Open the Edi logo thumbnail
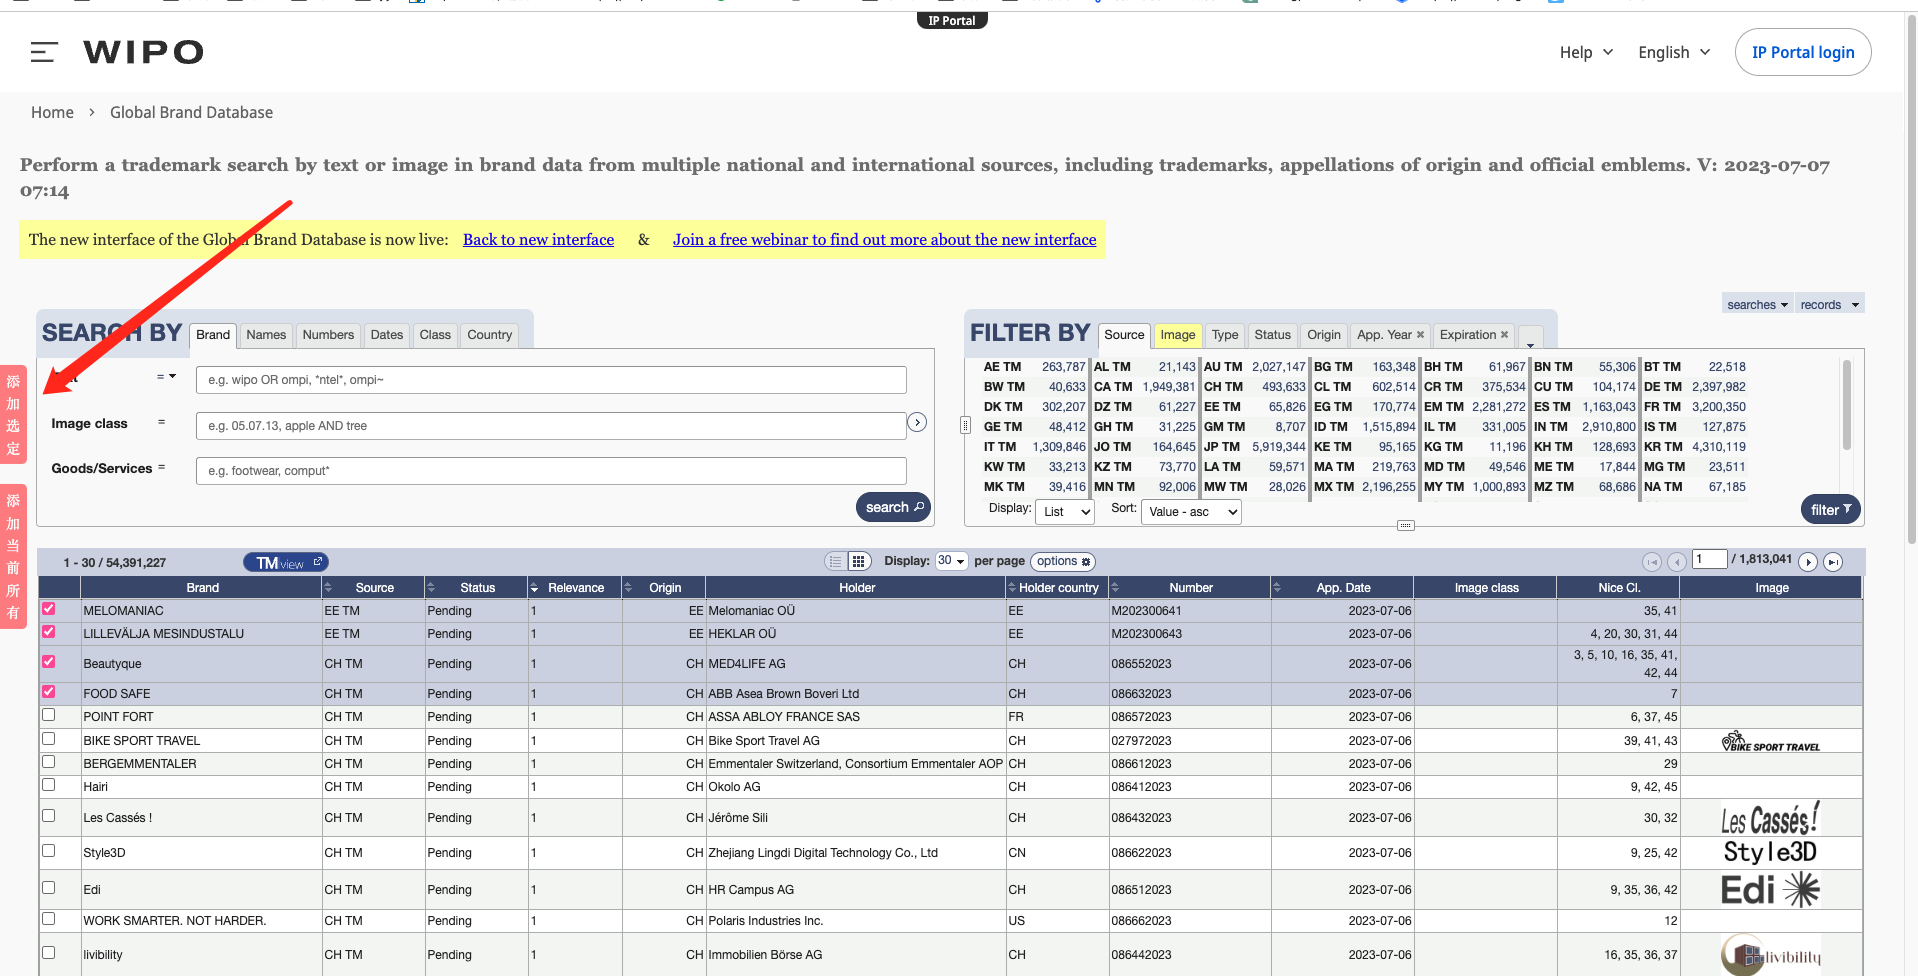1918x976 pixels. point(1770,889)
